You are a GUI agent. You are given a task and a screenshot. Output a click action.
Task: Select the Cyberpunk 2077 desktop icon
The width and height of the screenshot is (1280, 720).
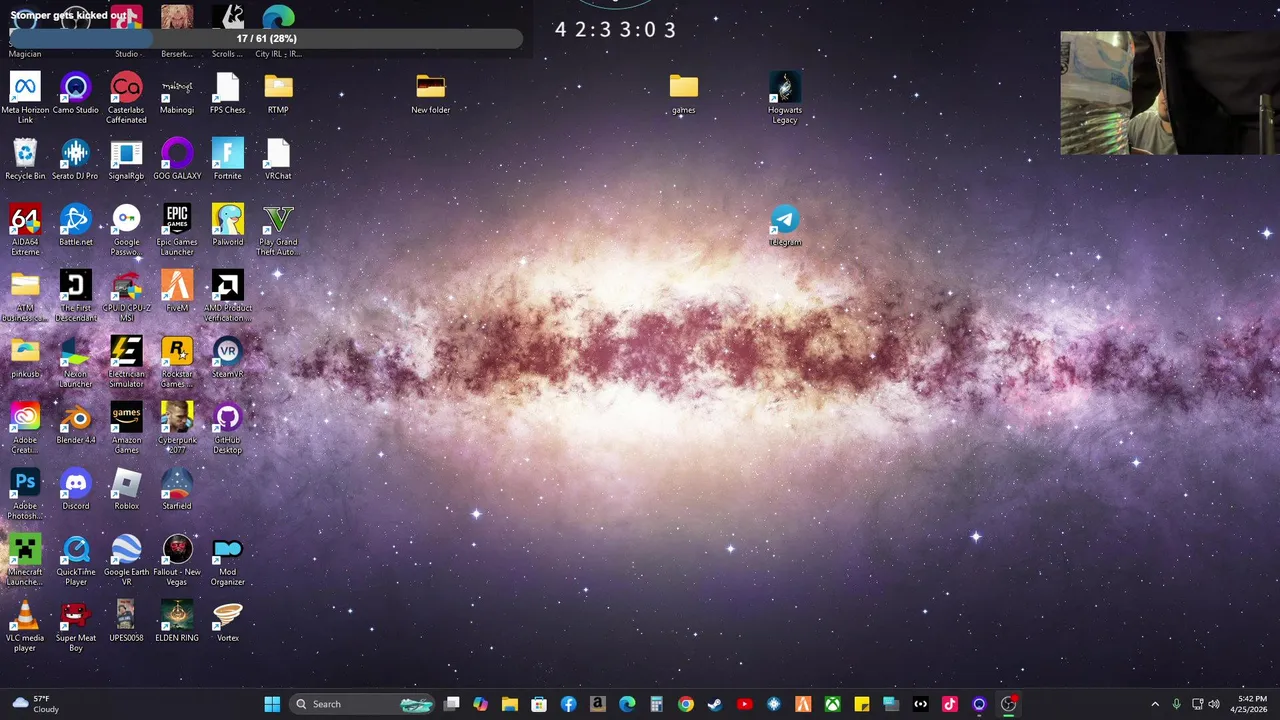coord(177,428)
